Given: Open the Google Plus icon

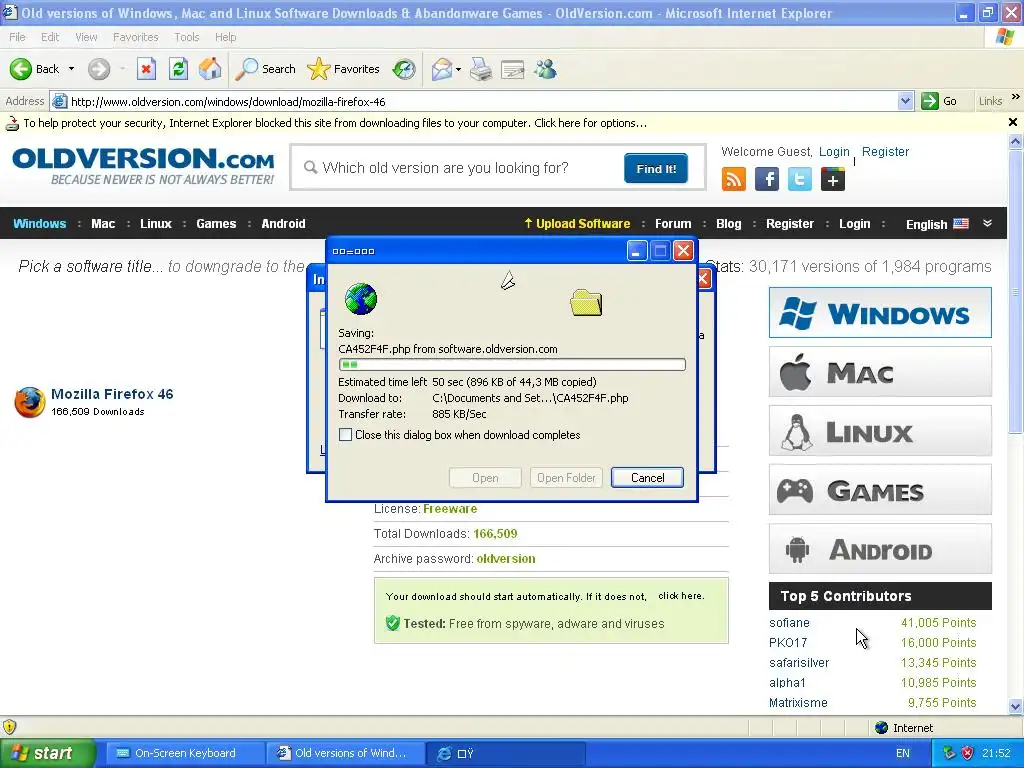Looking at the screenshot, I should point(833,179).
